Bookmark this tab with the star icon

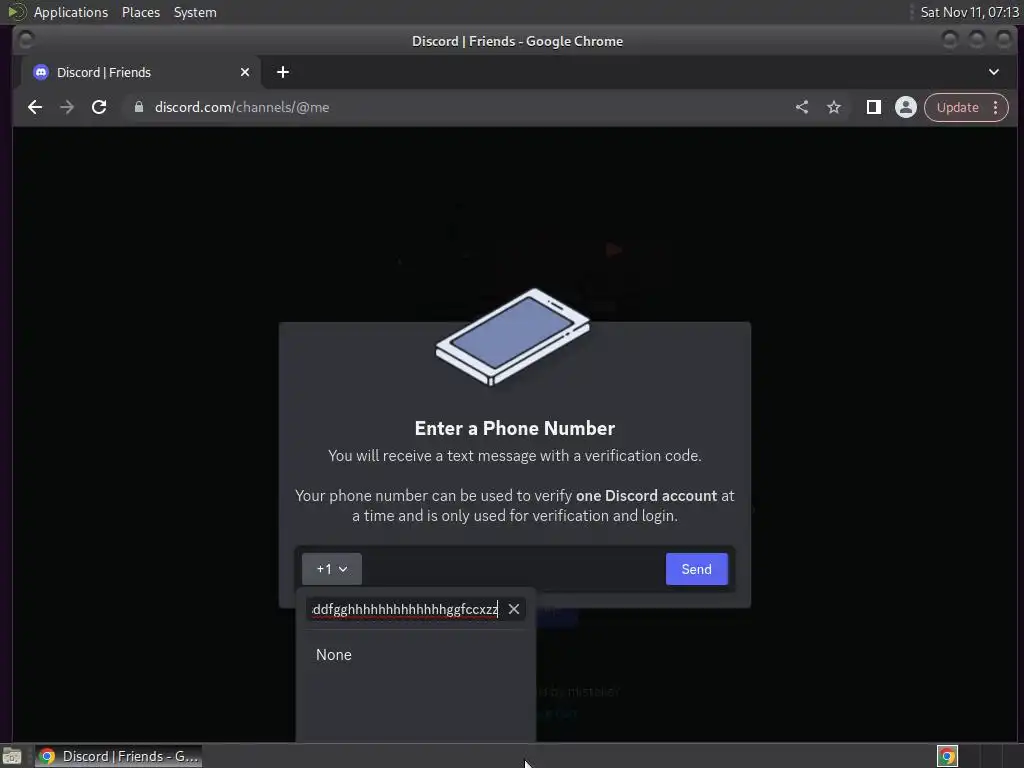pos(834,107)
